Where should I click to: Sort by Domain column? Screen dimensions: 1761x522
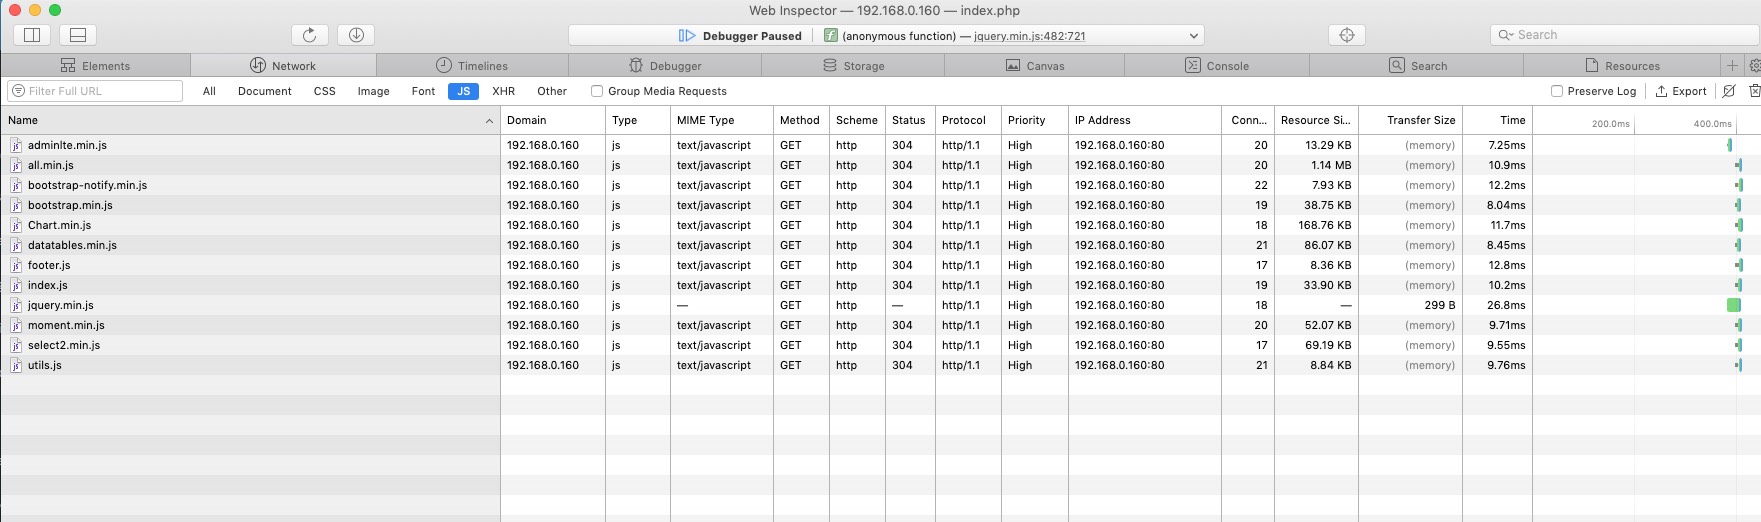[x=553, y=120]
